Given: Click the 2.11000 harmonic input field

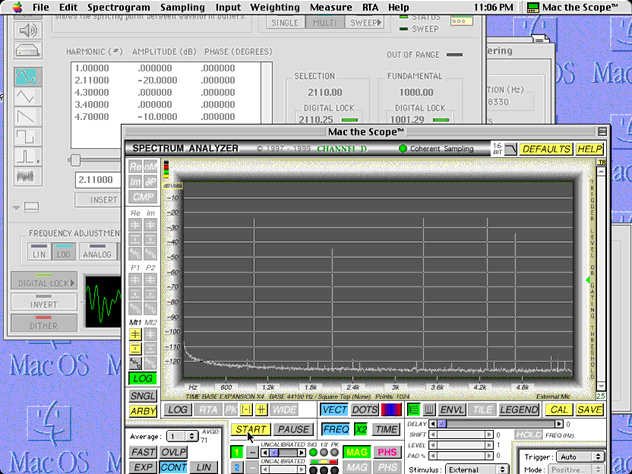Looking at the screenshot, I should (98, 180).
